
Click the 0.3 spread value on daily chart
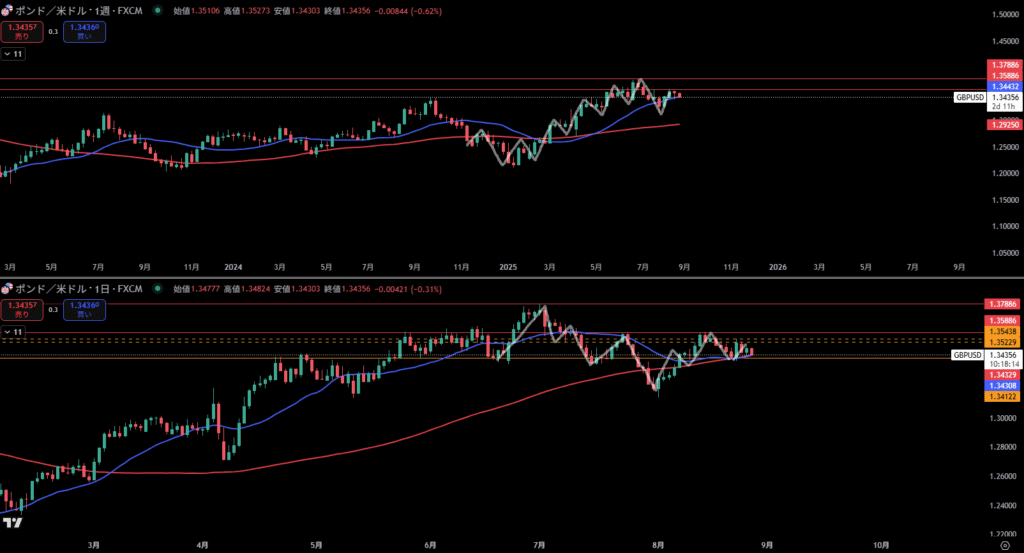click(x=54, y=309)
